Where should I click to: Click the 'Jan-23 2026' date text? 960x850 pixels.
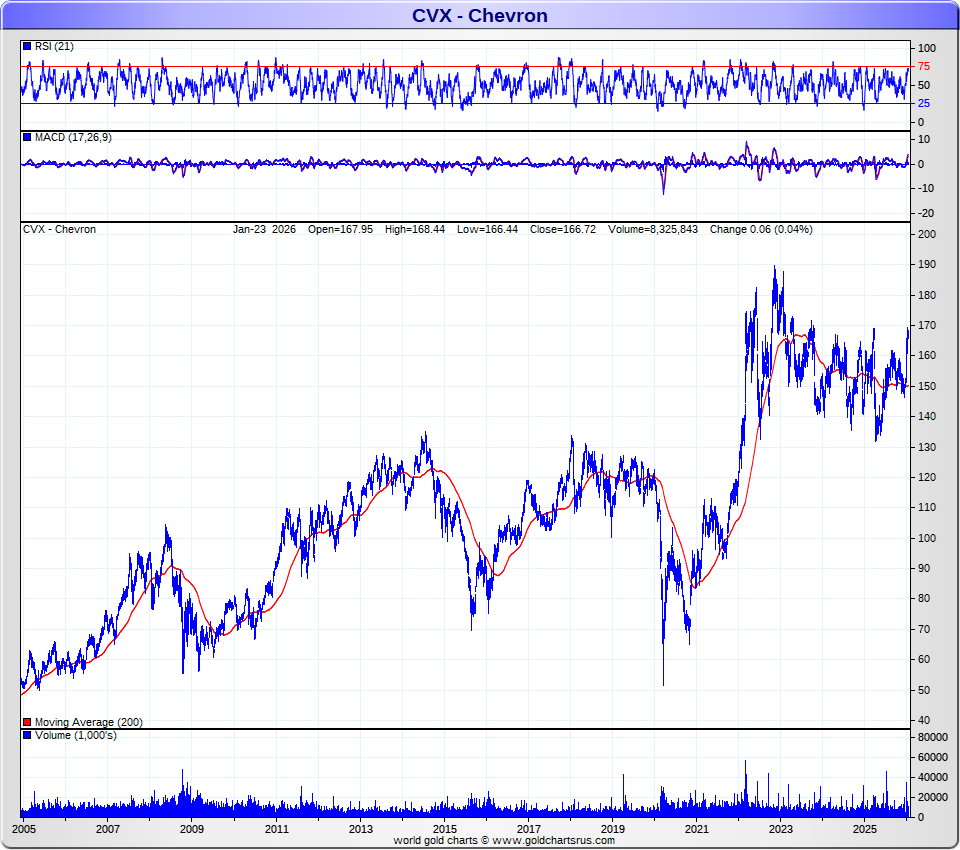point(264,230)
